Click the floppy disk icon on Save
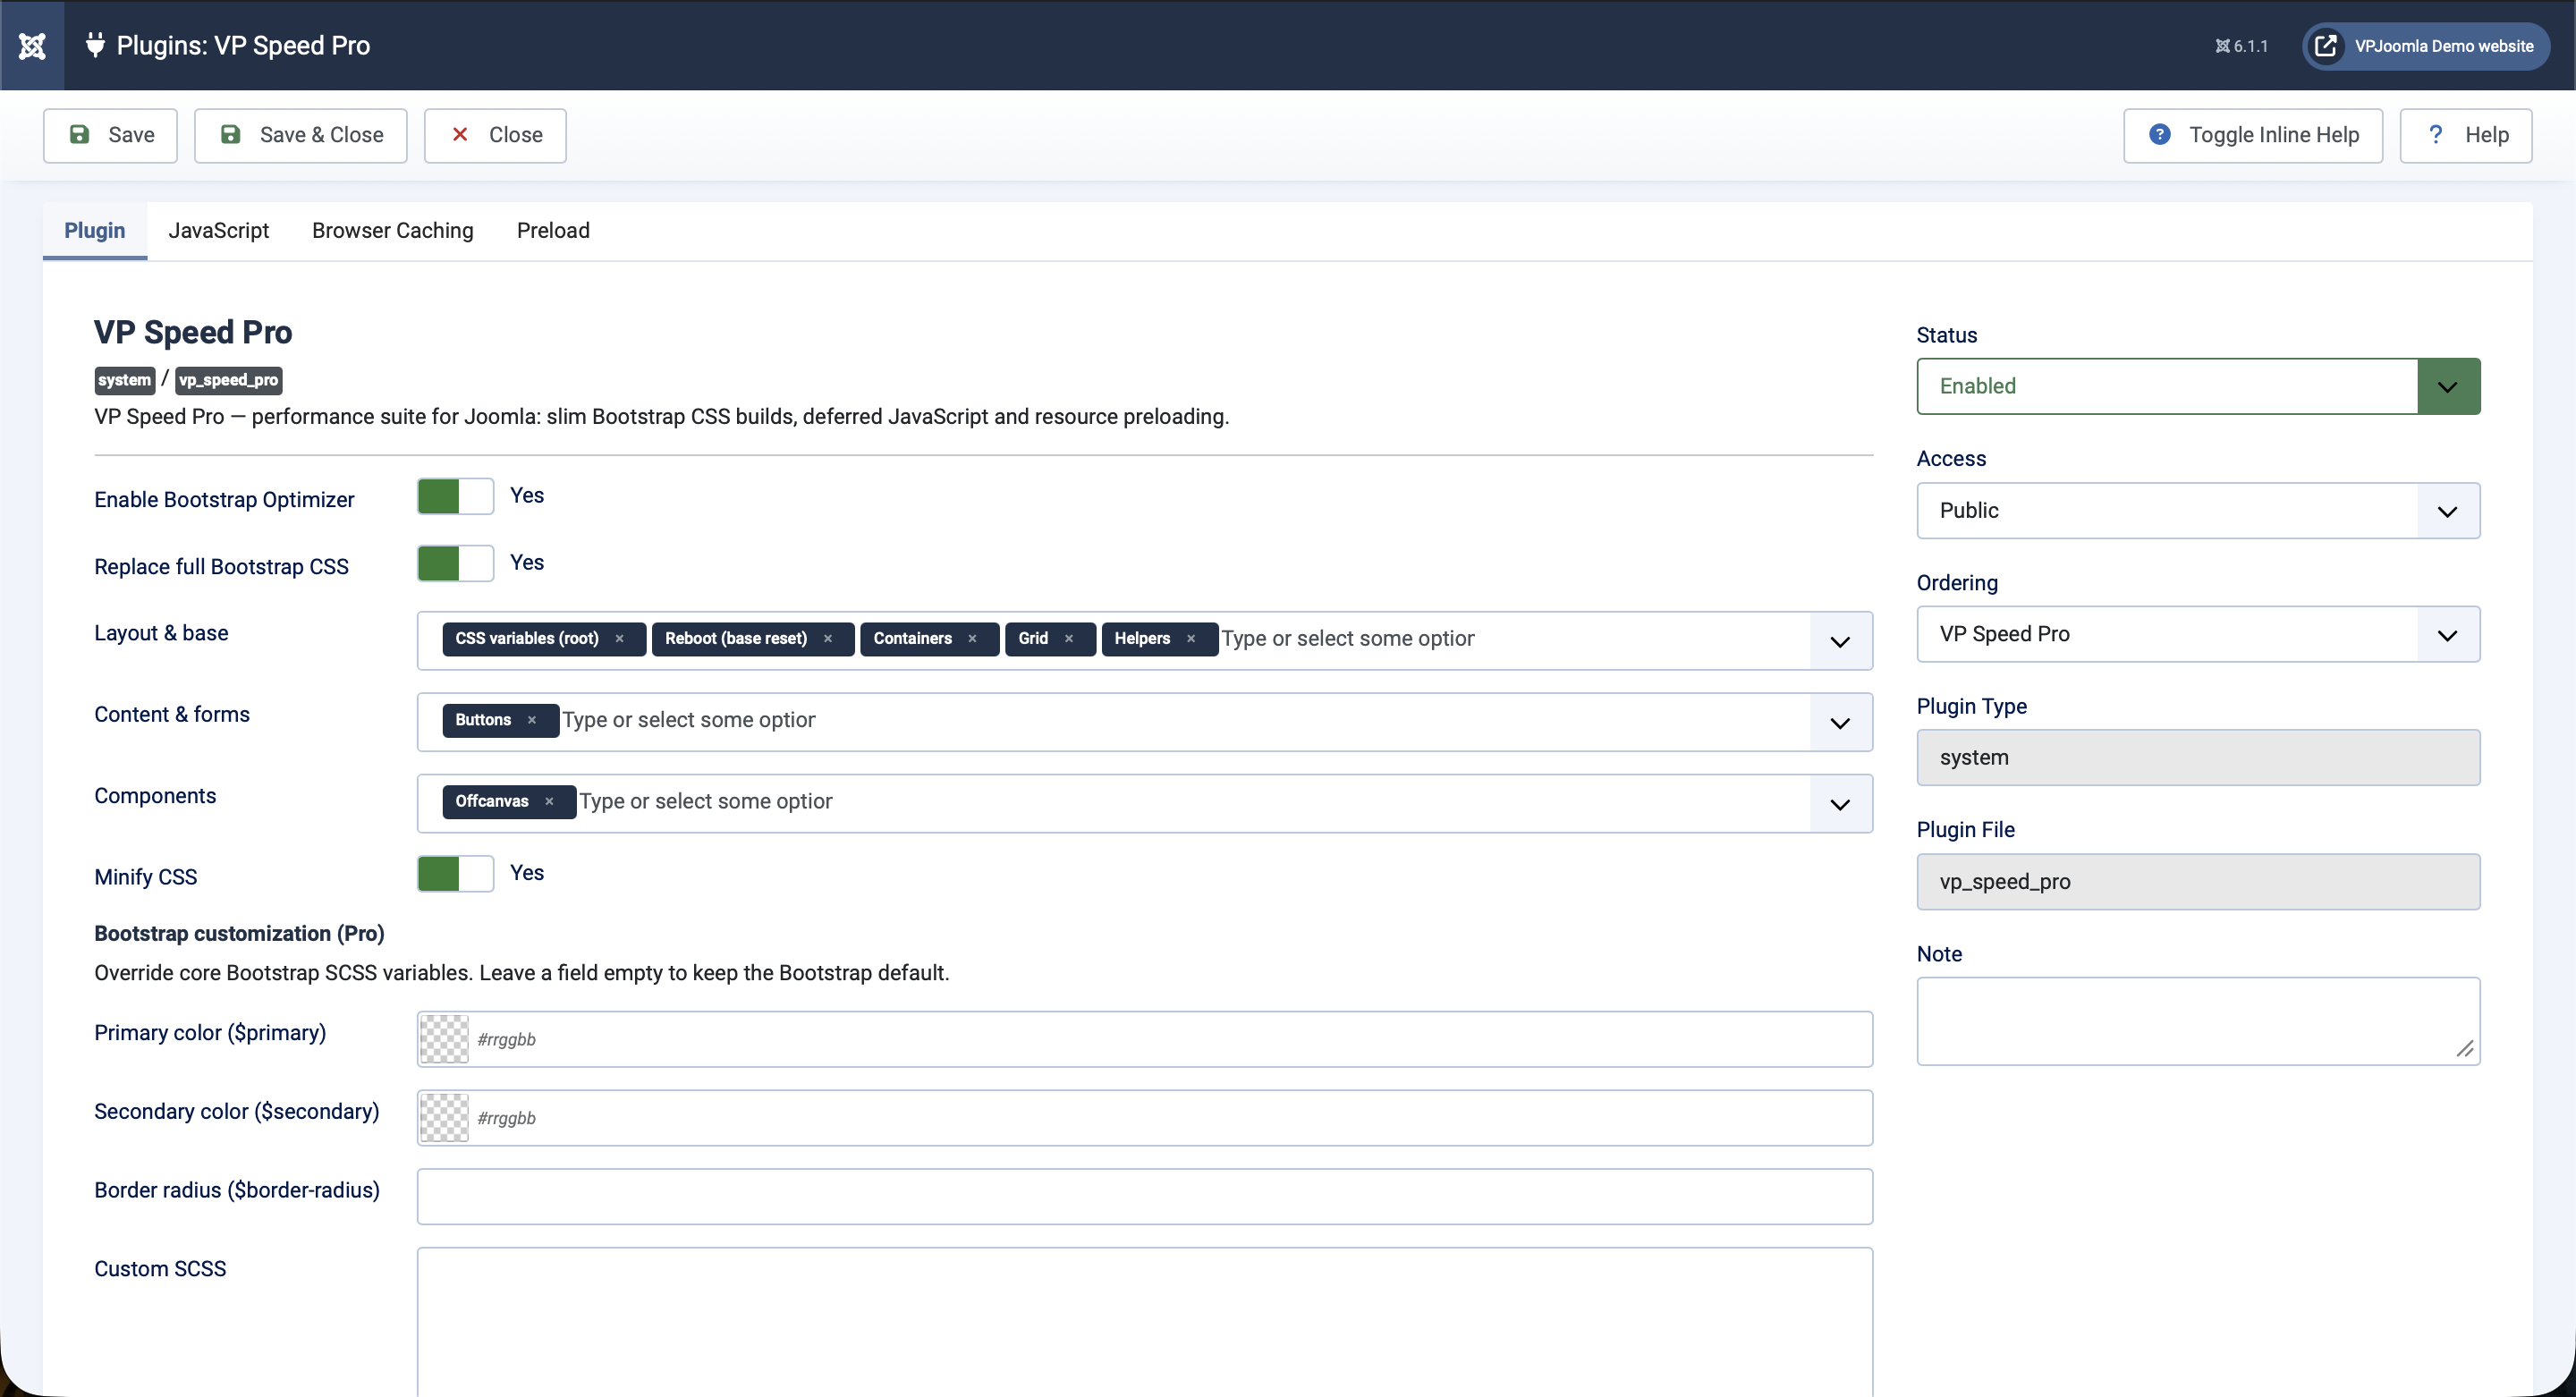The height and width of the screenshot is (1397, 2576). click(x=79, y=135)
